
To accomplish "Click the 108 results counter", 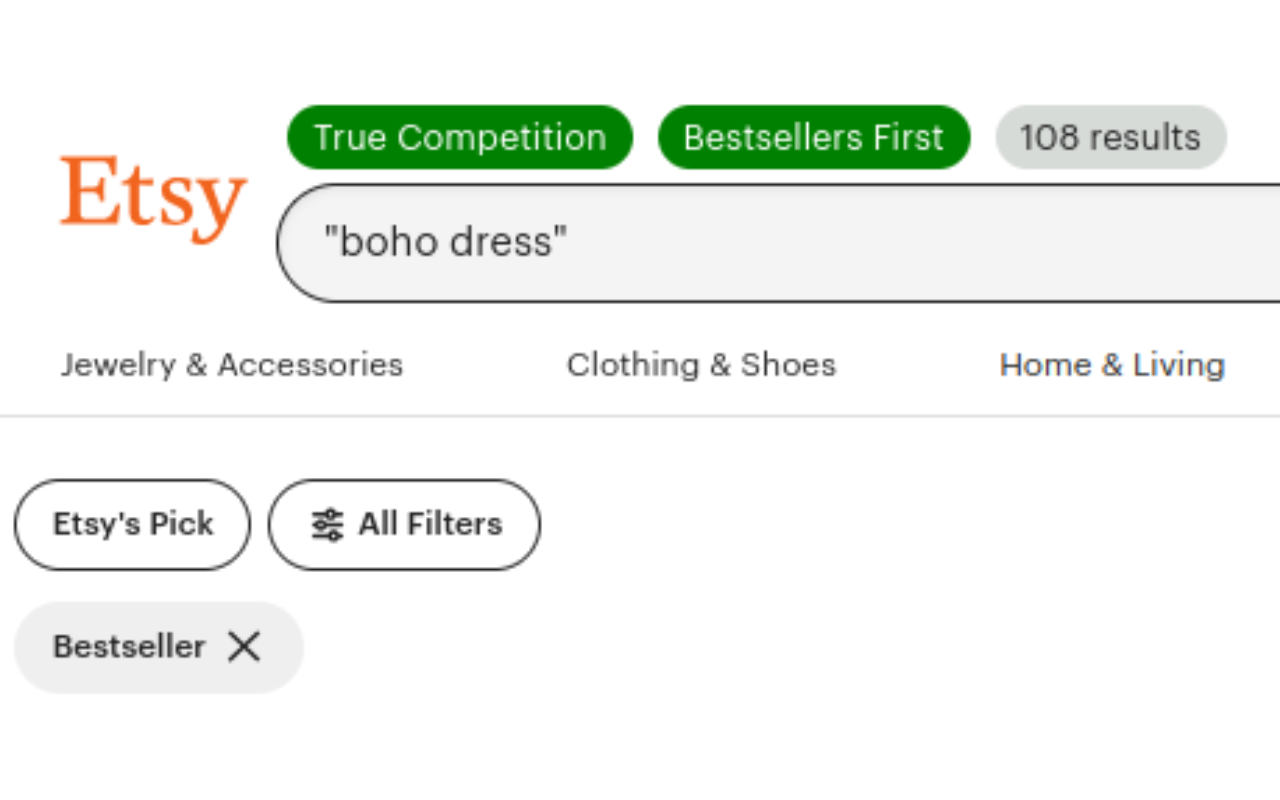I will pos(1110,137).
